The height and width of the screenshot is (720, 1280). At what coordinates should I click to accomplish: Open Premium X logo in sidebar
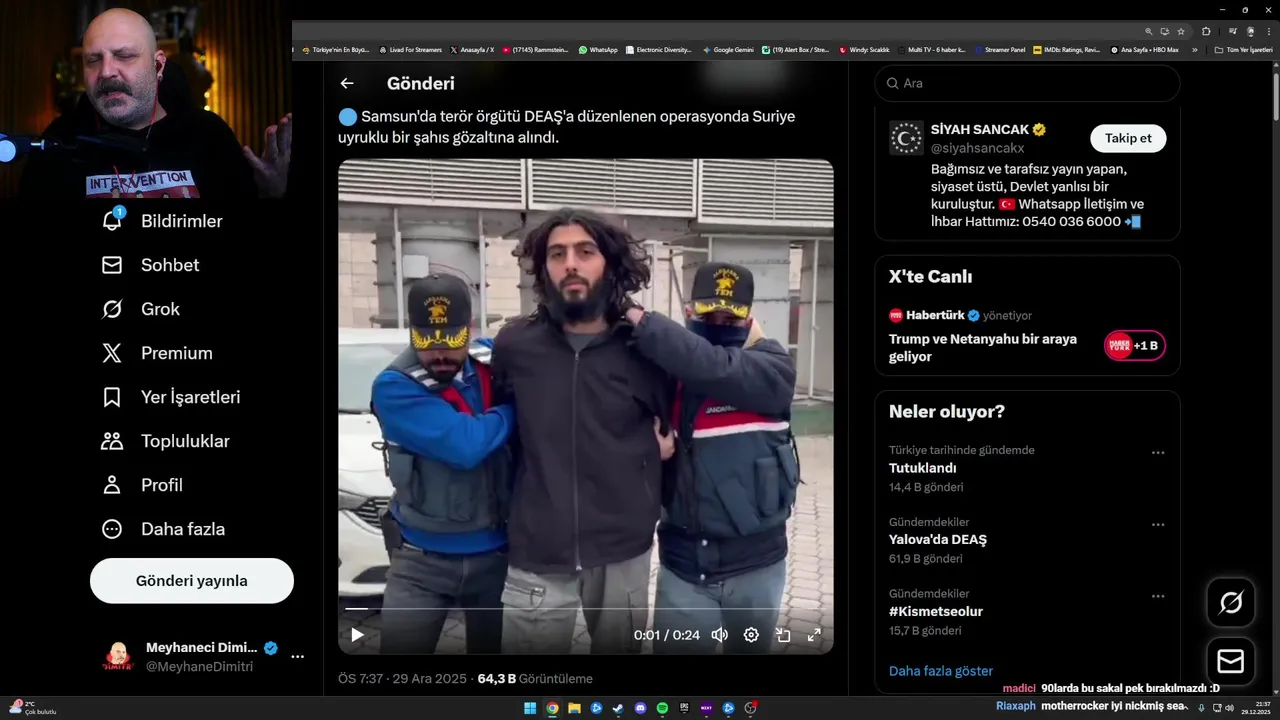pos(112,353)
